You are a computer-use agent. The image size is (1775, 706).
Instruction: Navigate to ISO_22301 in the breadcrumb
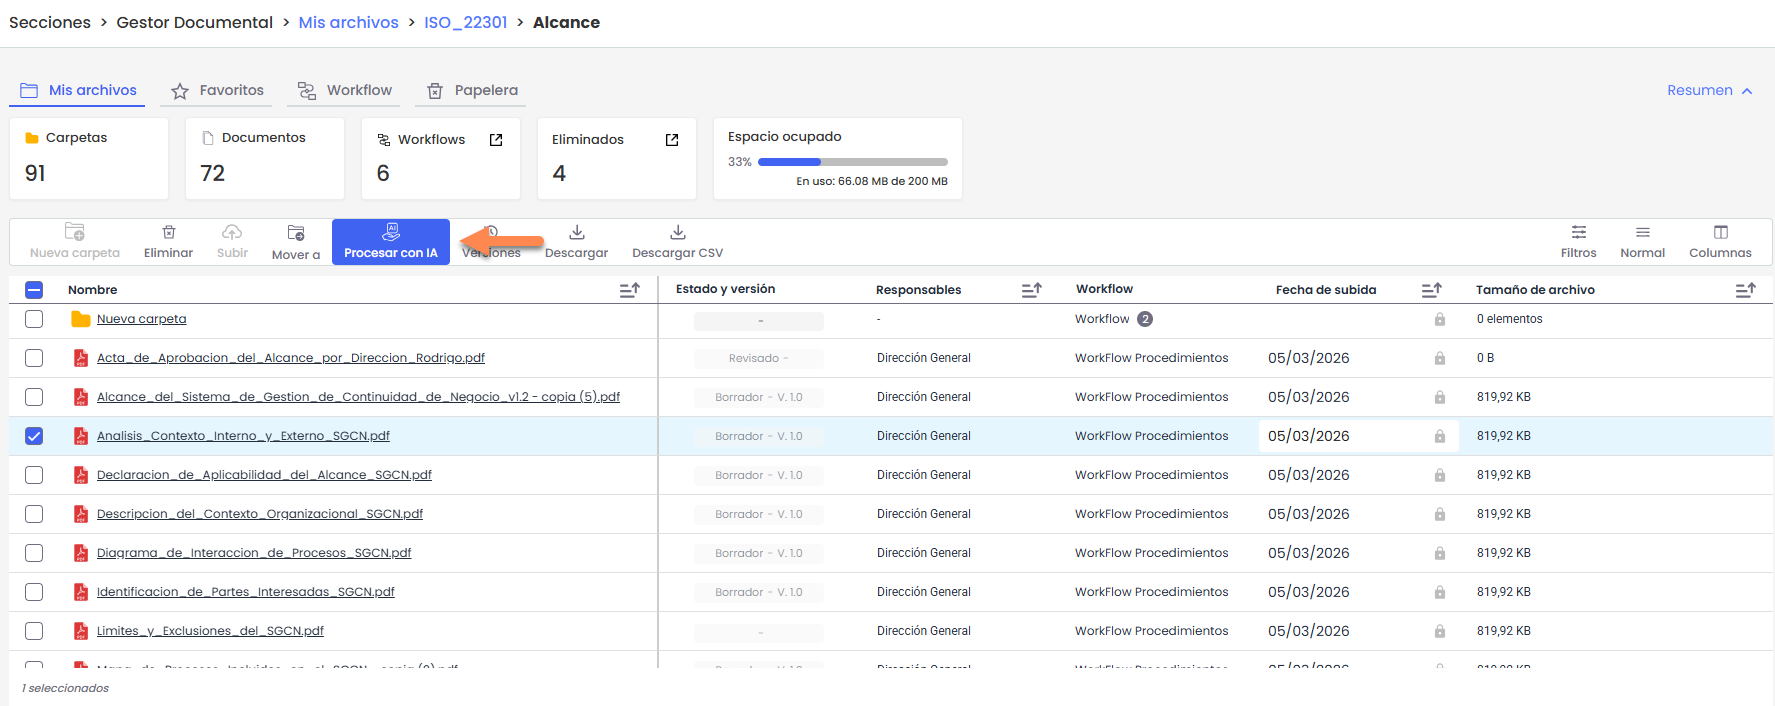click(x=465, y=22)
